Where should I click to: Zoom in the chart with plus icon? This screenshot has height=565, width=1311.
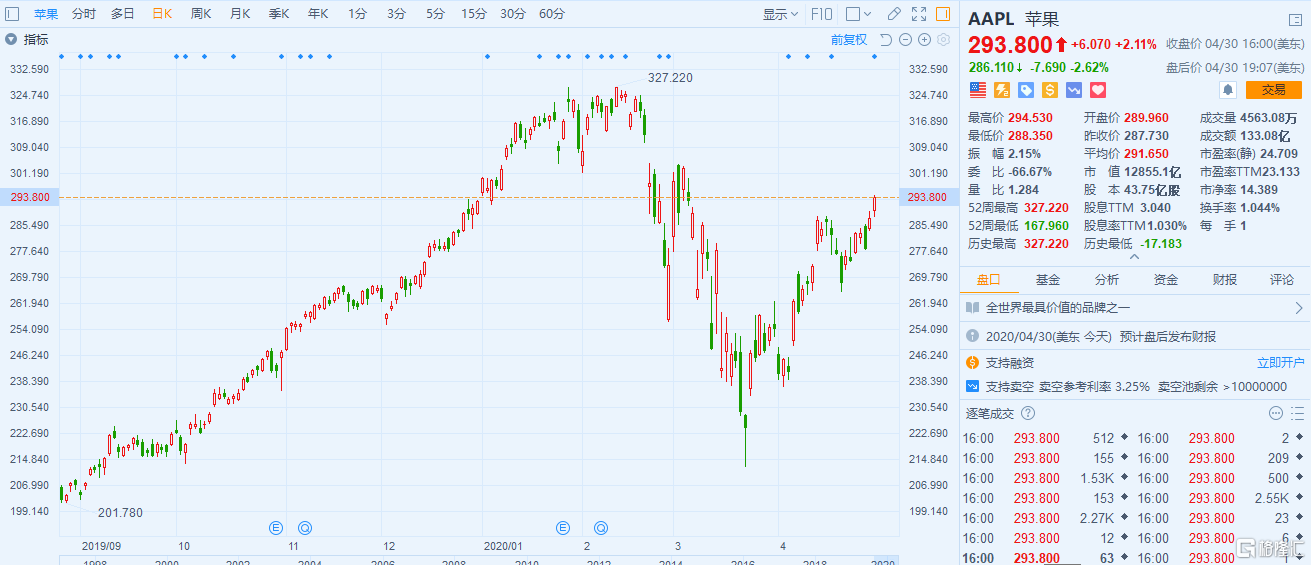pos(923,40)
